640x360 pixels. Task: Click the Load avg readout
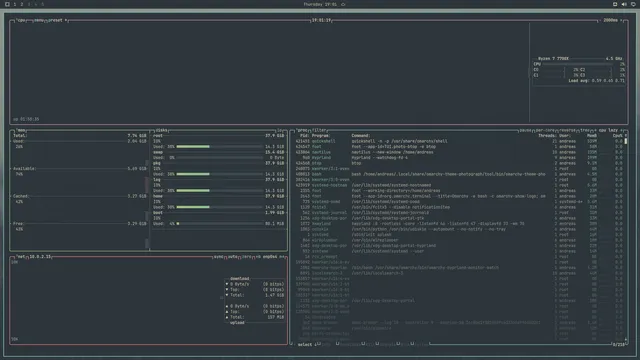tap(597, 81)
